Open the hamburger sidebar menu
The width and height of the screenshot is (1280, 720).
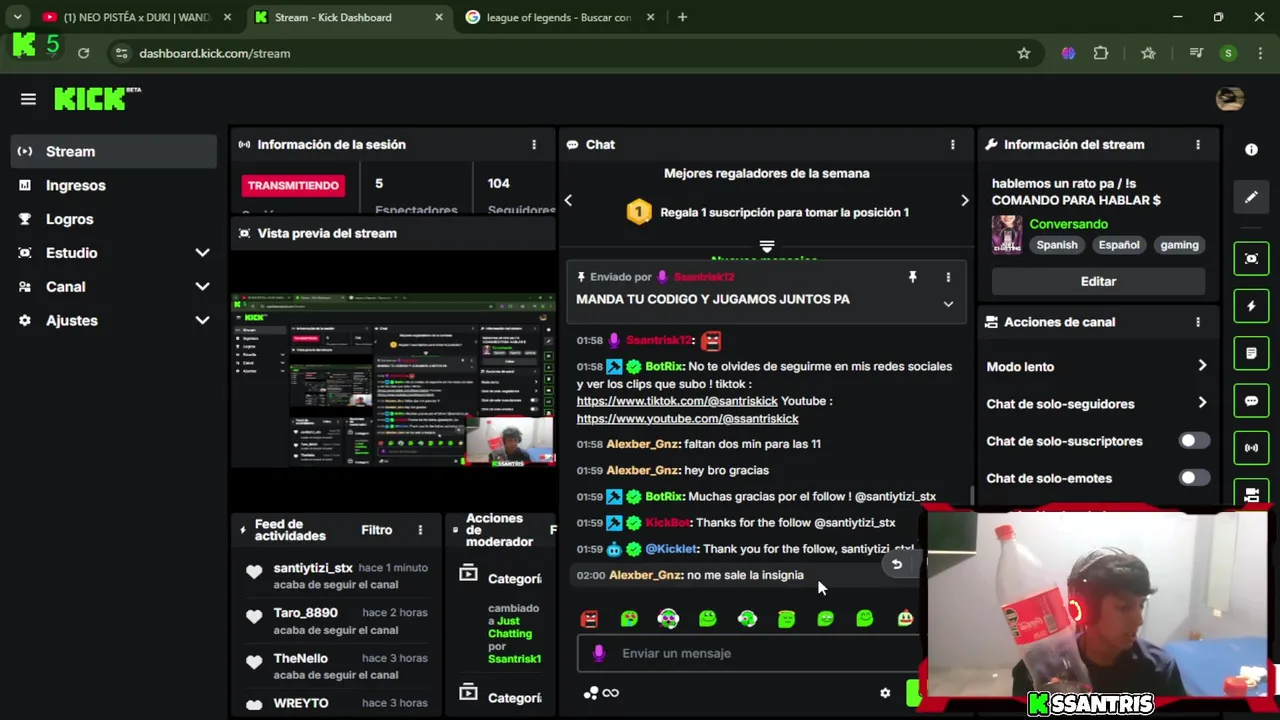[28, 99]
